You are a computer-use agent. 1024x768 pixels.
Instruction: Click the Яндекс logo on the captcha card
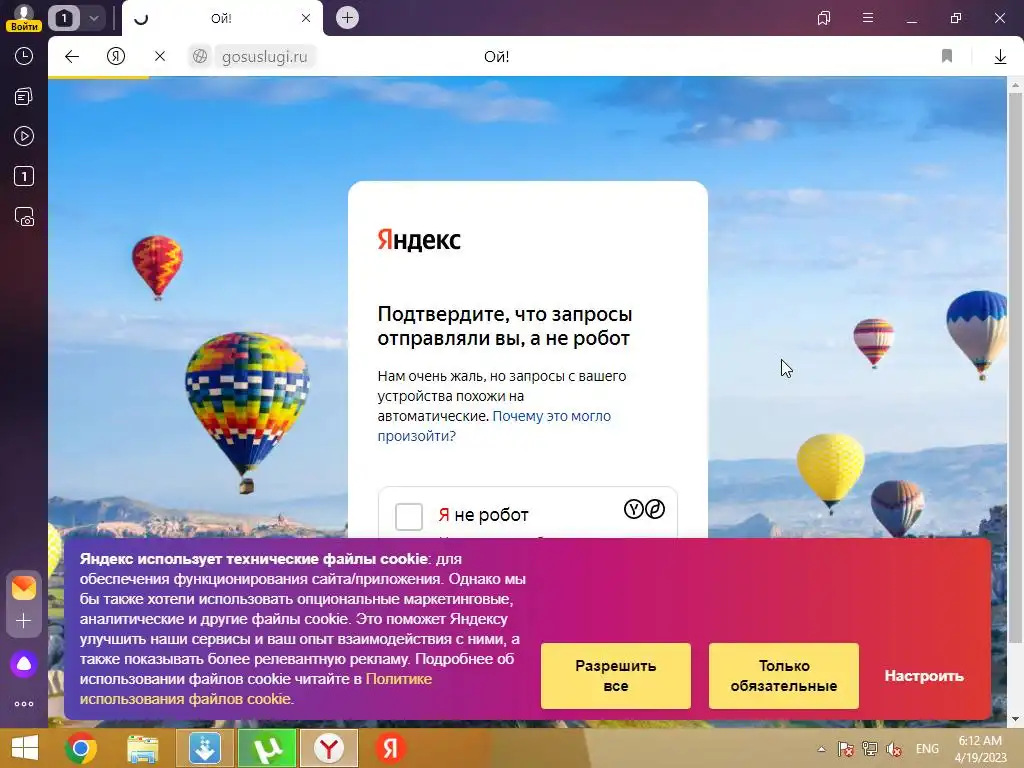pos(419,240)
